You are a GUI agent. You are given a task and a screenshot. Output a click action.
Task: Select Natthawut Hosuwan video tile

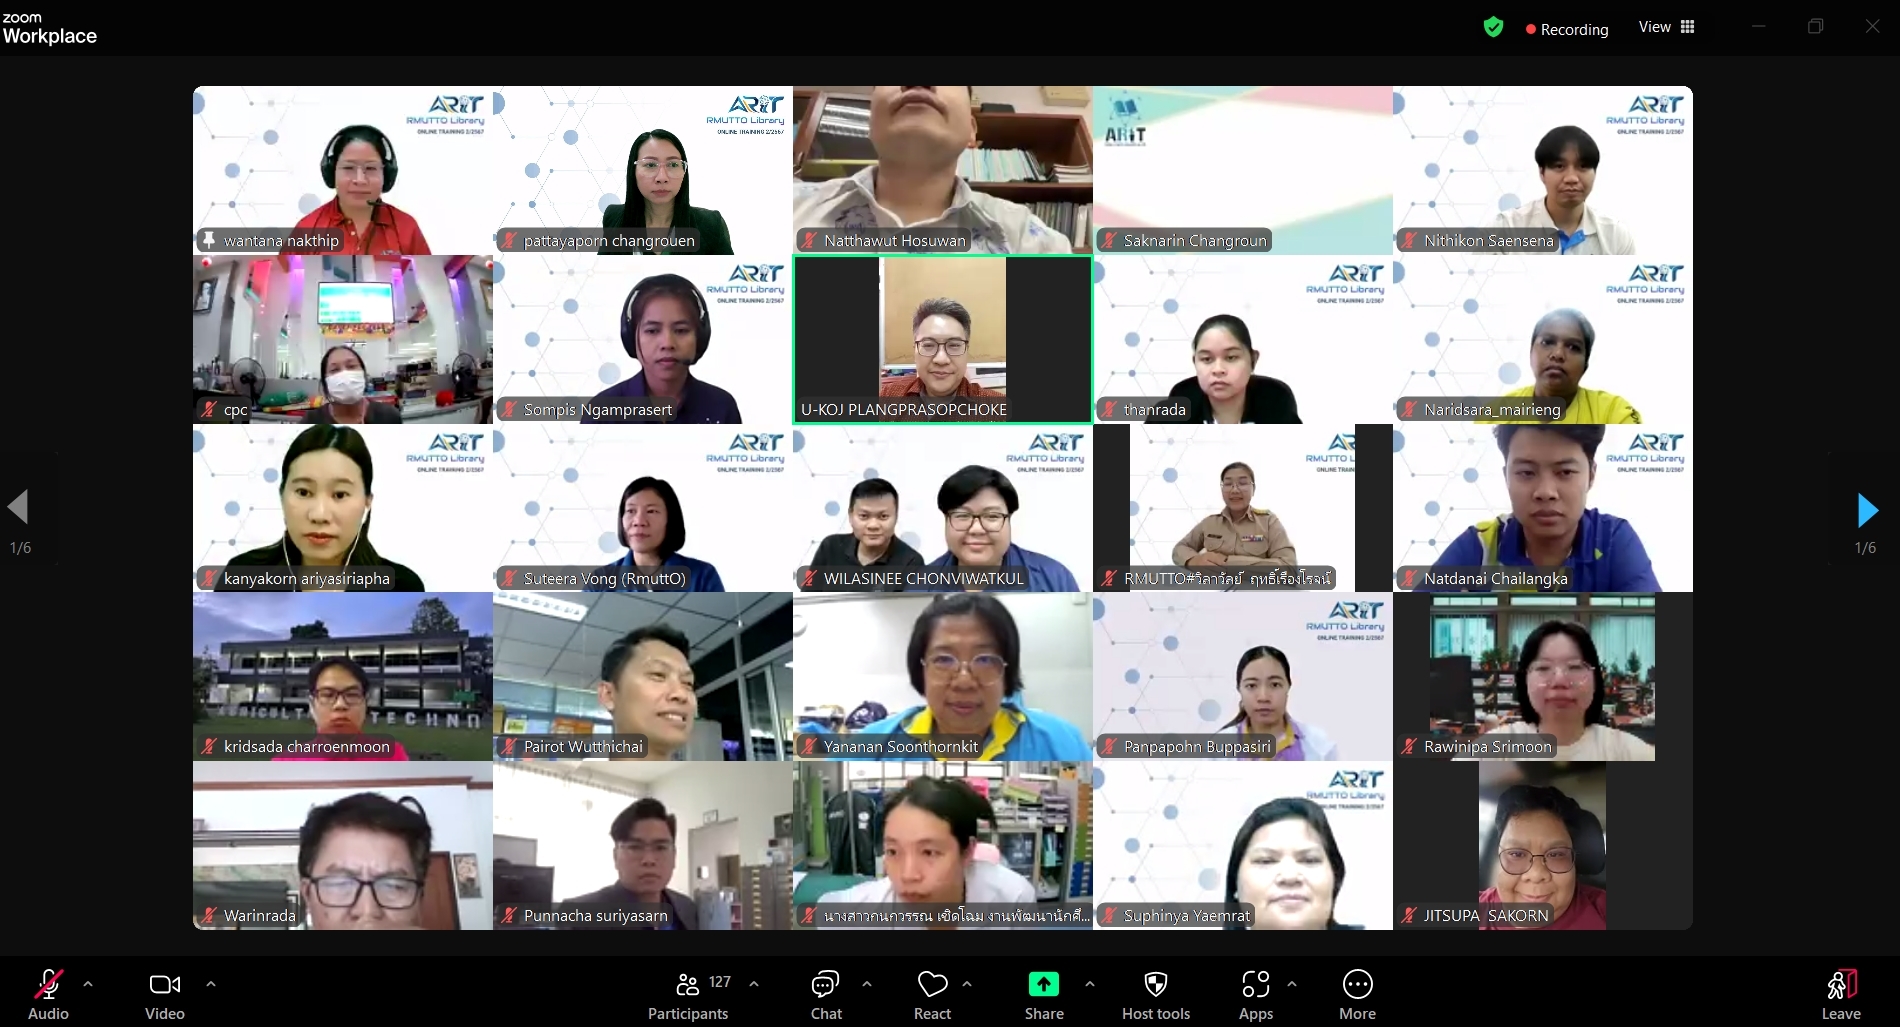(943, 170)
